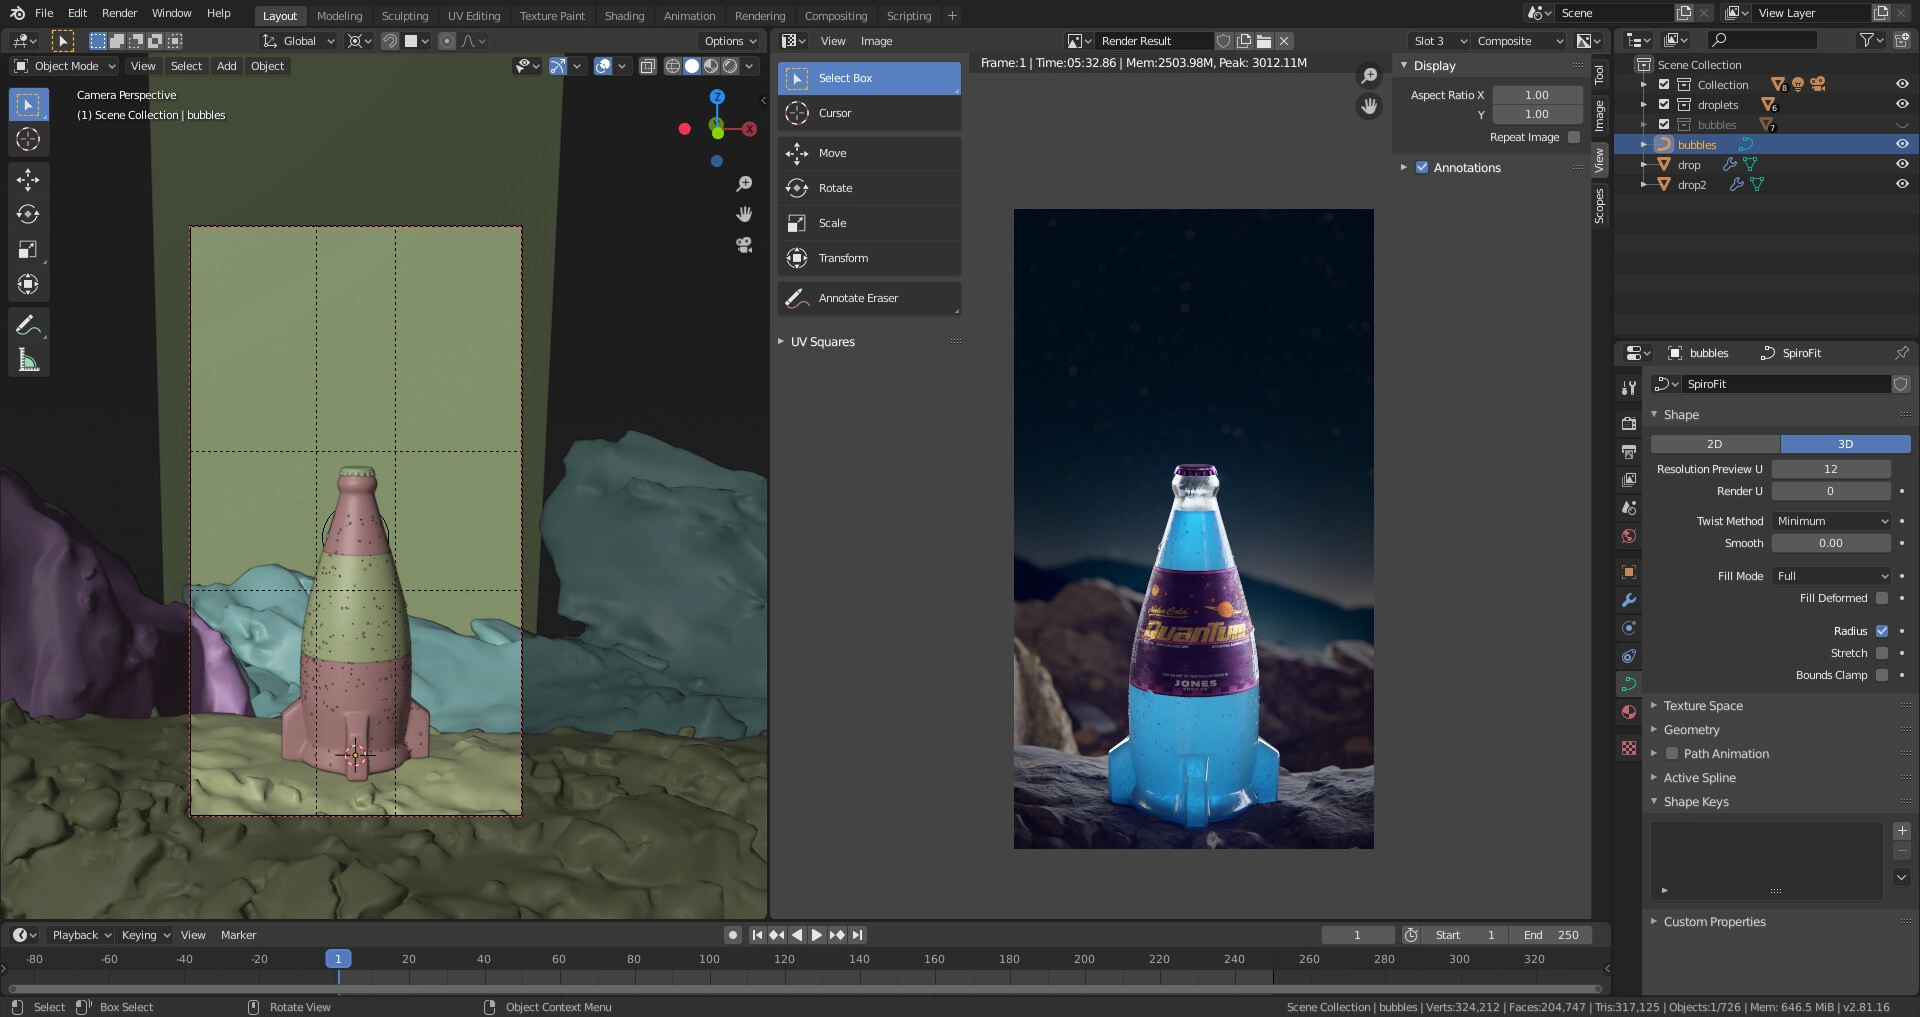1920x1017 pixels.
Task: Select the Annotate tool in viewport toolbar
Action: tap(28, 325)
